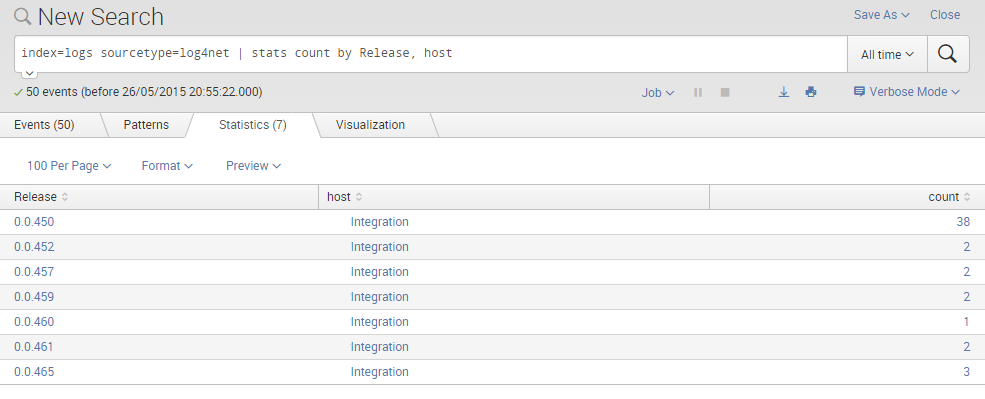The width and height of the screenshot is (985, 399).
Task: Sort by count column arrows
Action: click(x=966, y=197)
